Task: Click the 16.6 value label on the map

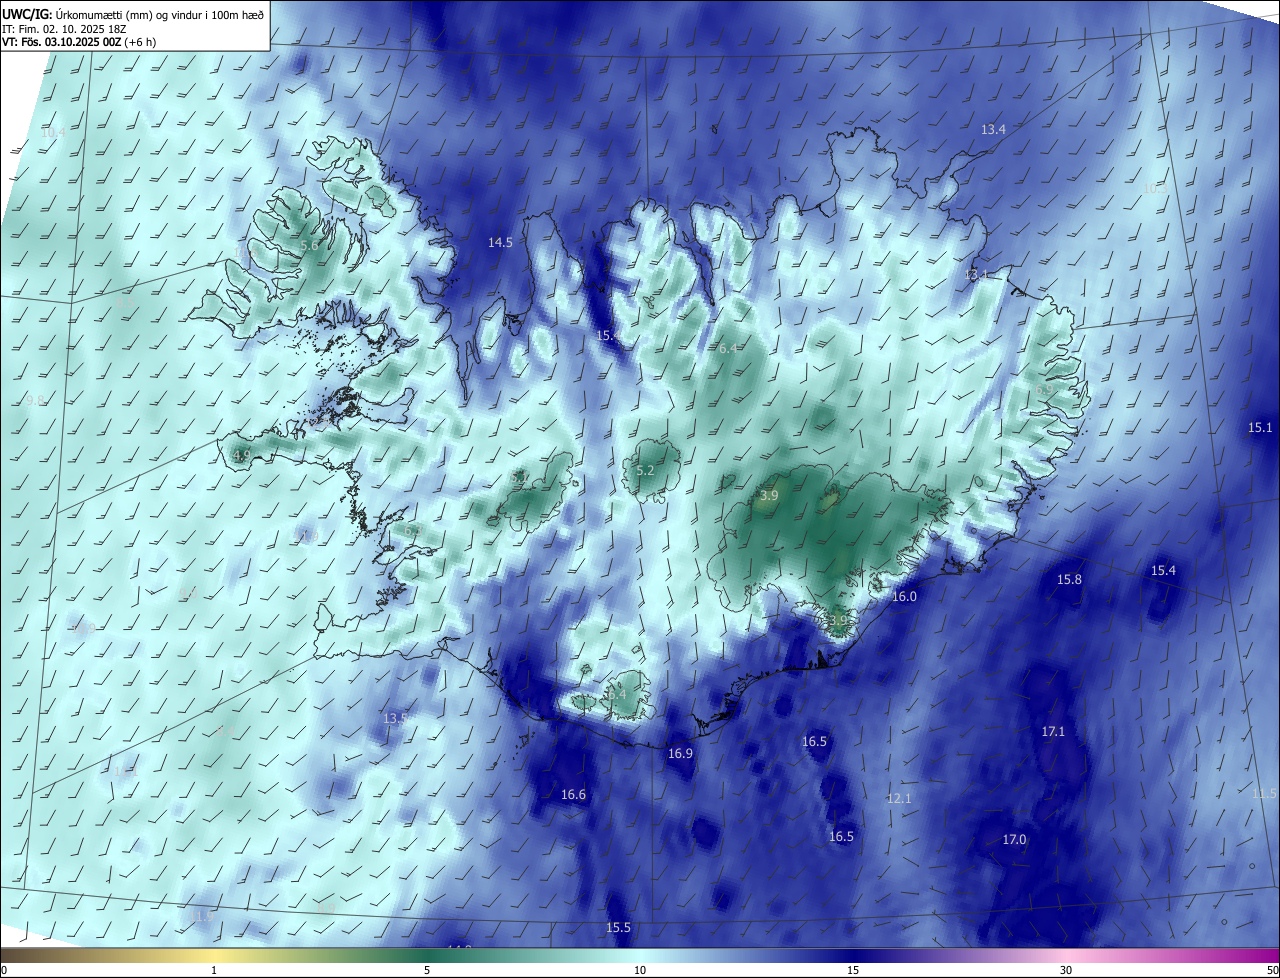Action: coord(573,794)
